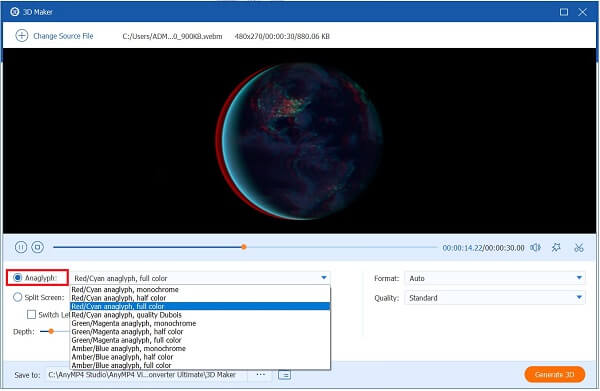Click the pin/snapshot star icon
Screen dimensions: 600x391
(x=556, y=248)
